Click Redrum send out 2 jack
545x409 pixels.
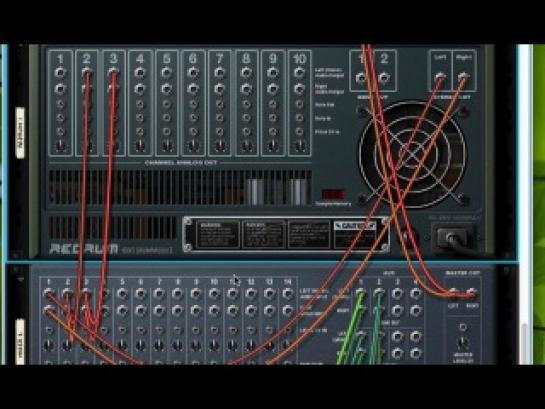[x=383, y=78]
